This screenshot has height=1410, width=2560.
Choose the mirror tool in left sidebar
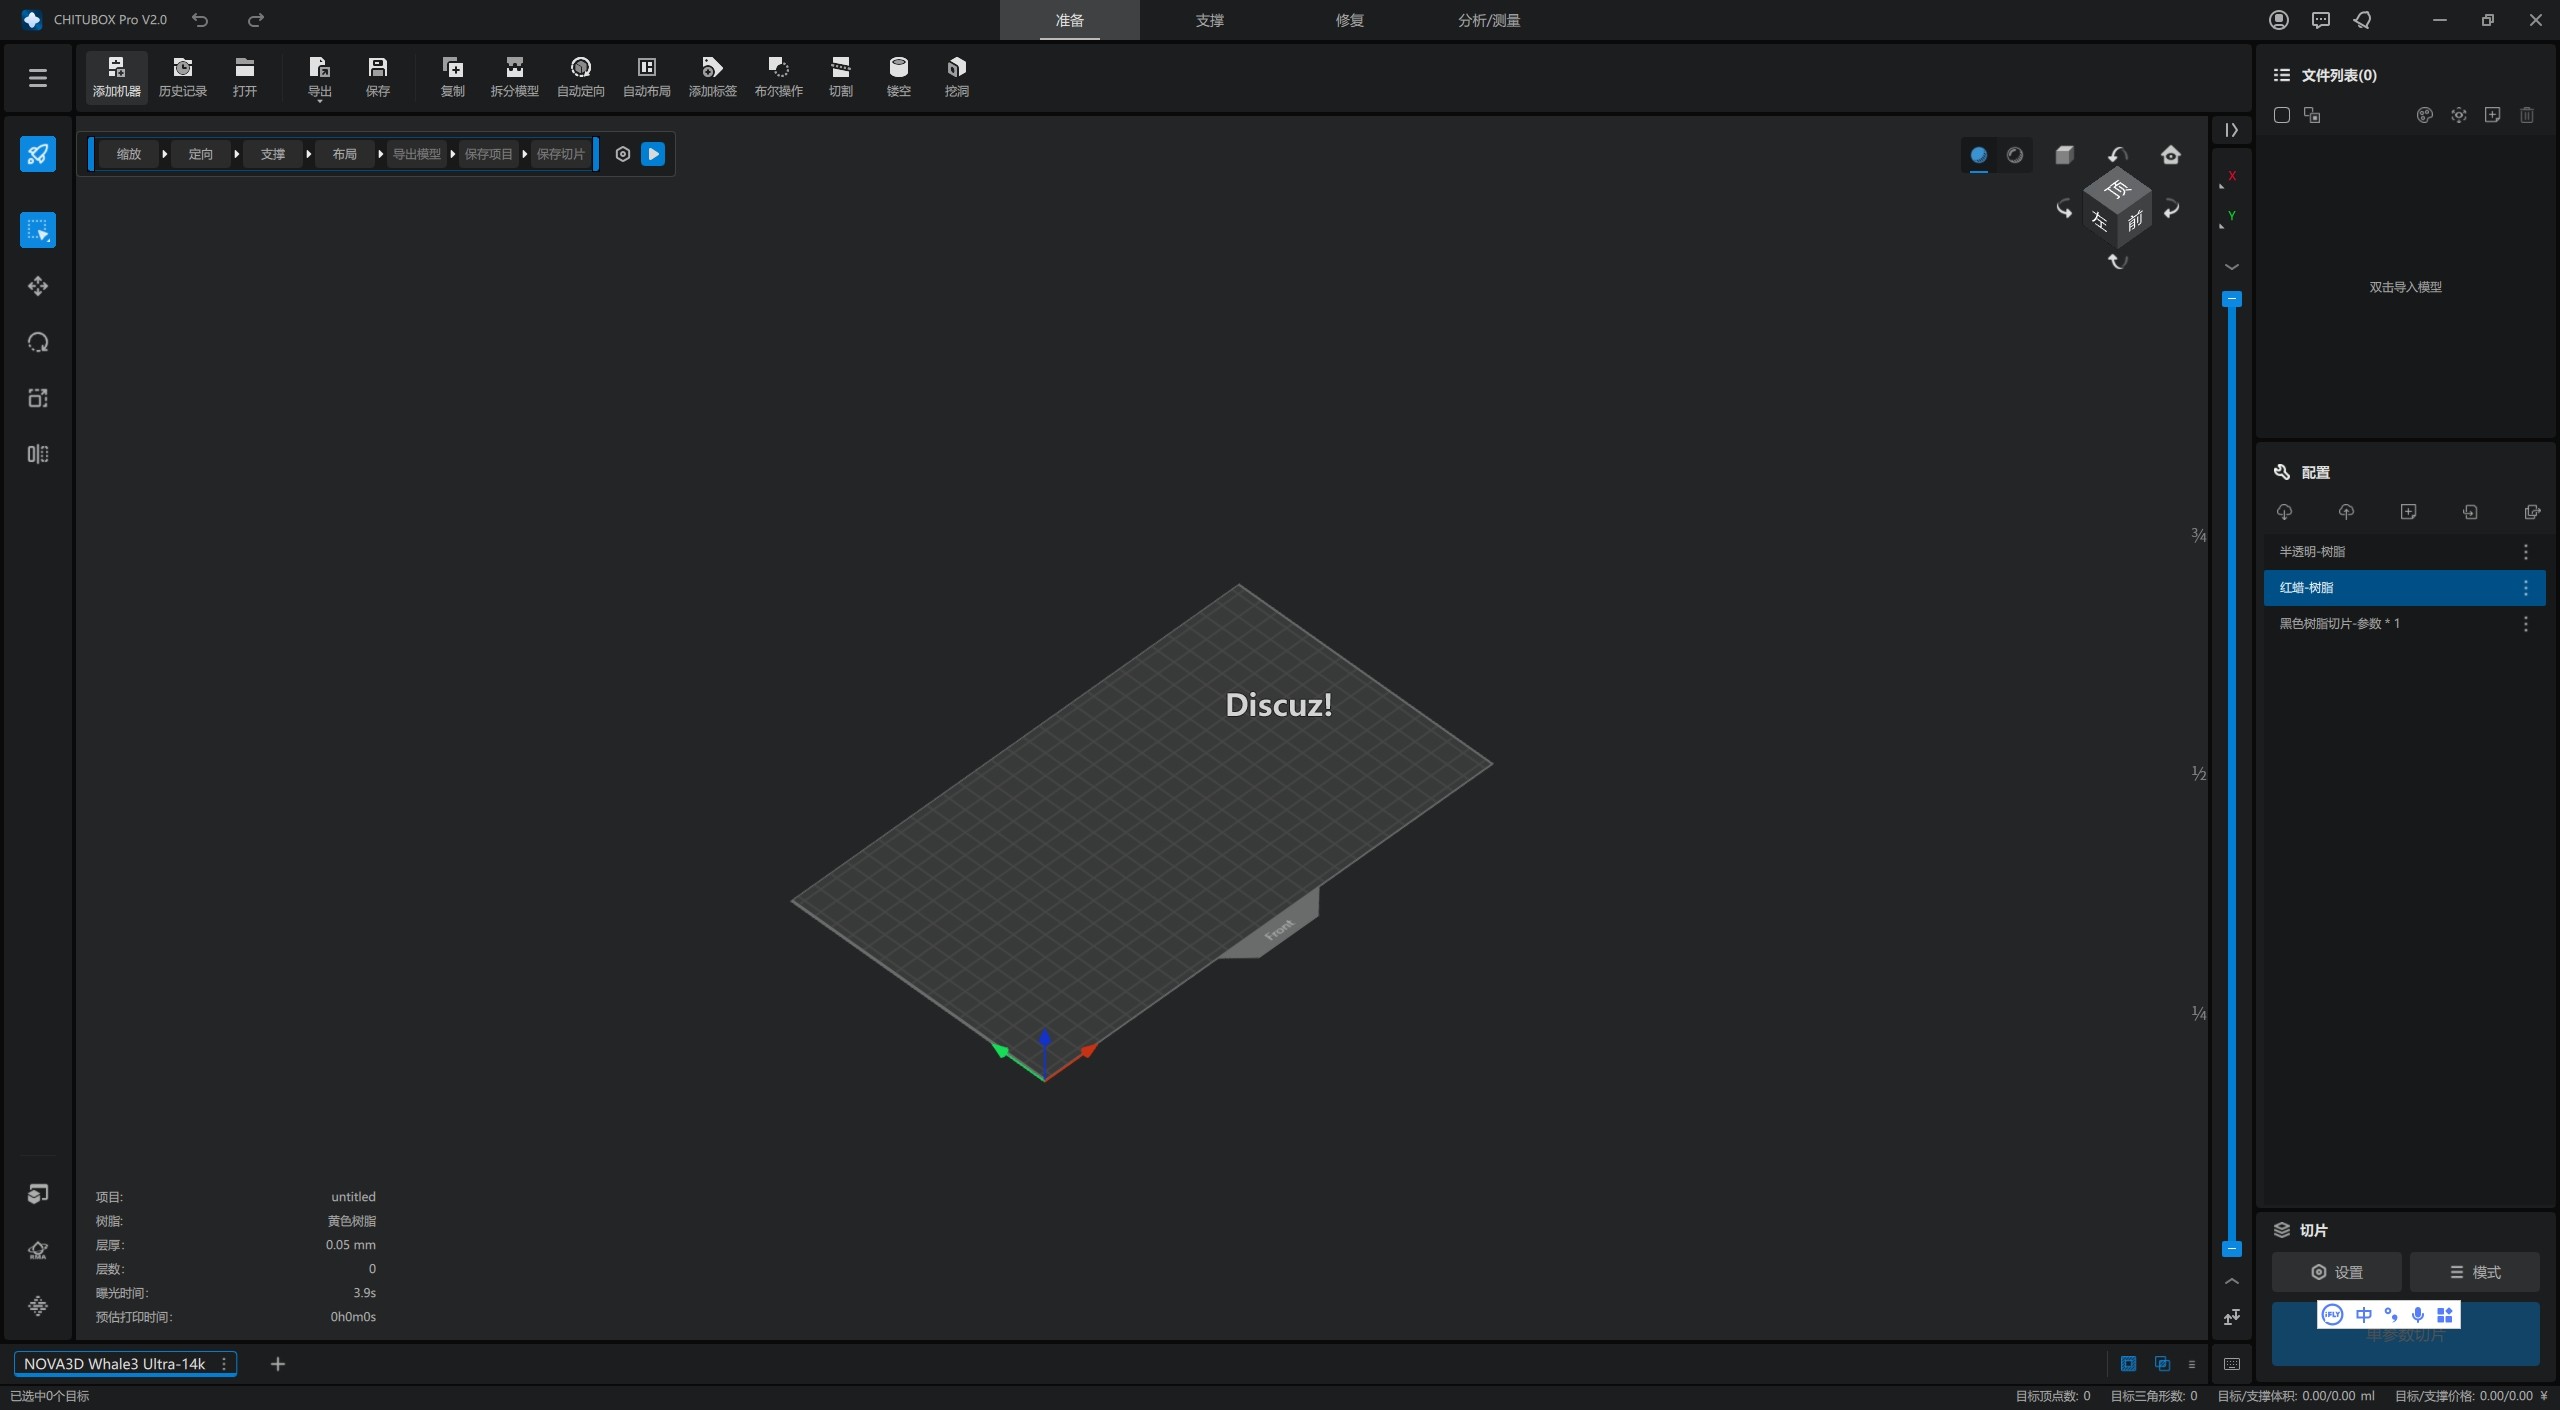tap(38, 454)
